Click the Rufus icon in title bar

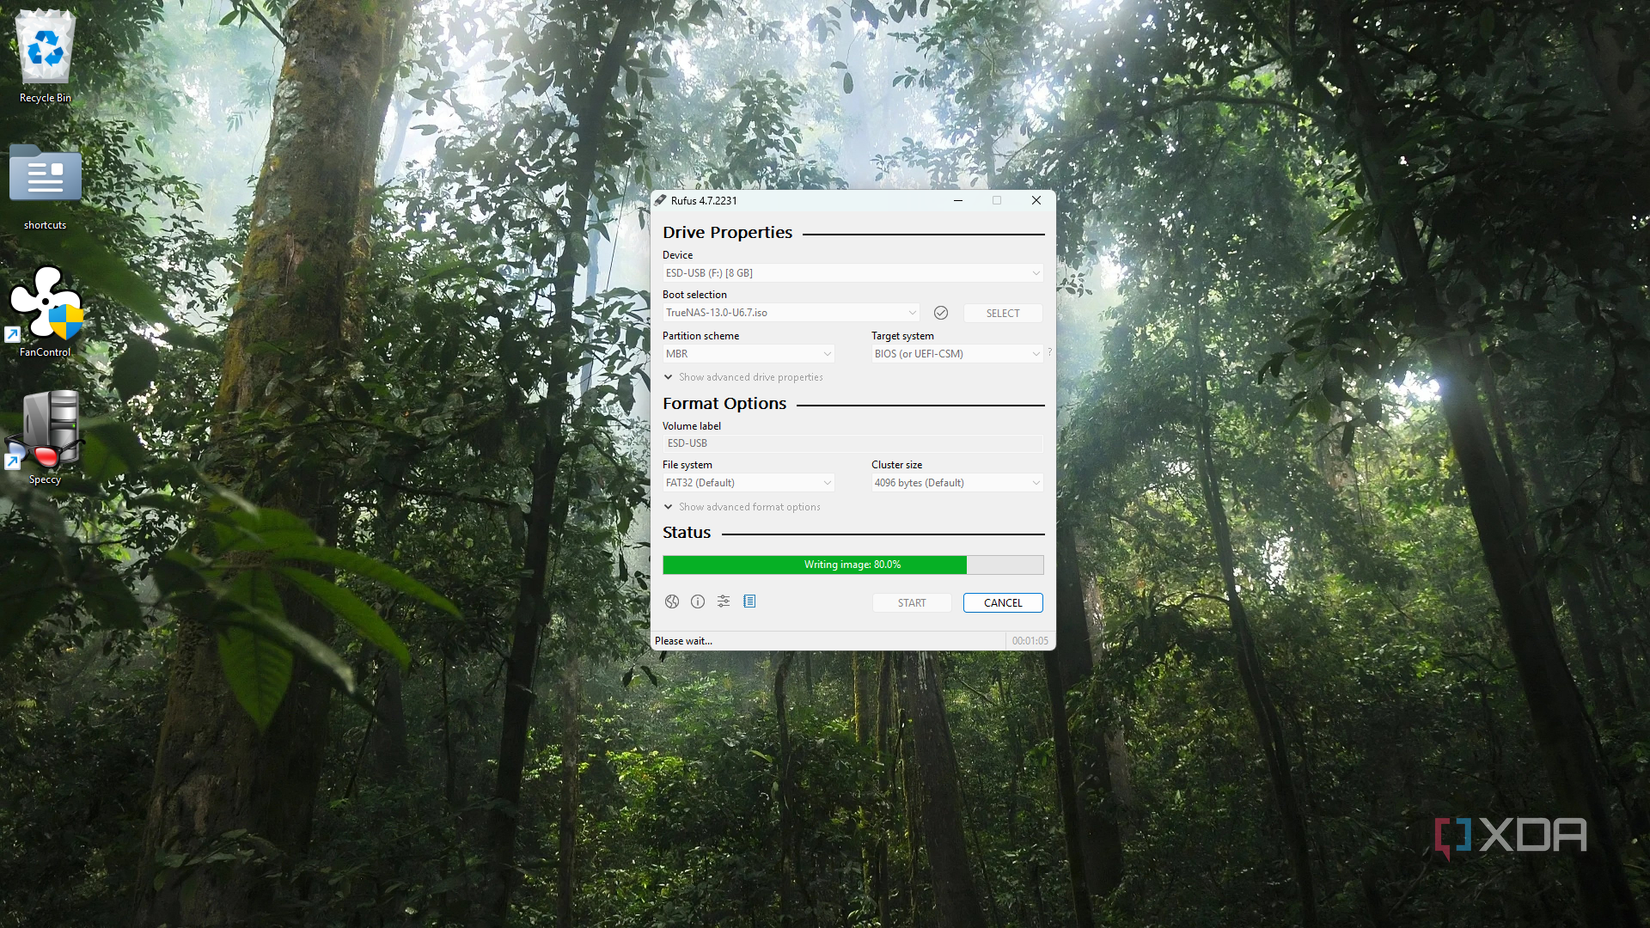[661, 200]
